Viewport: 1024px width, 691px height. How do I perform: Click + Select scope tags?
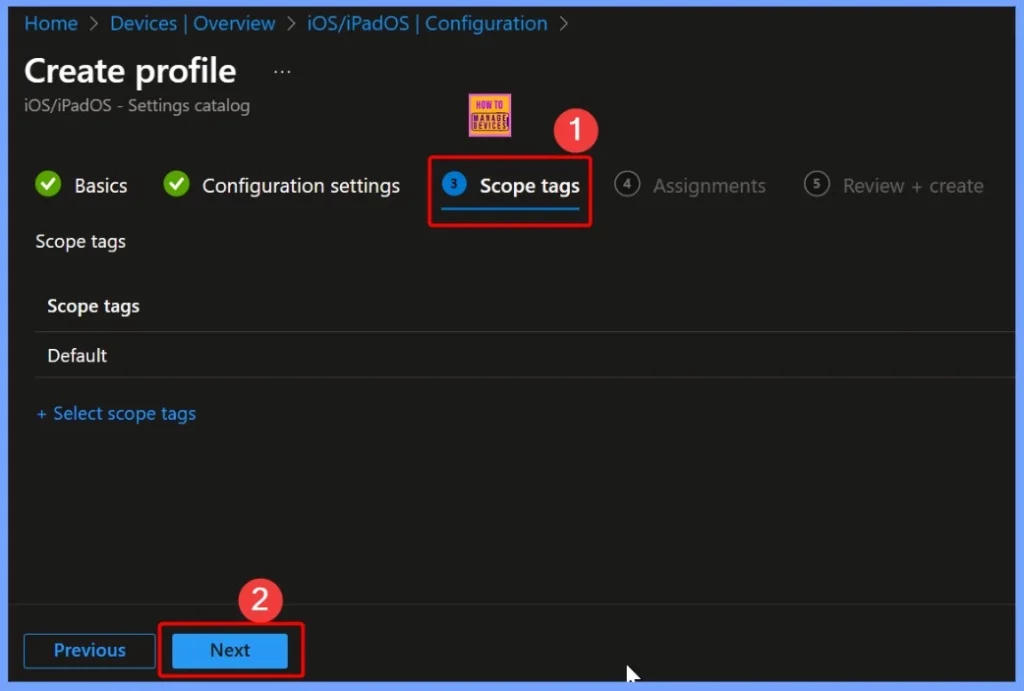point(116,413)
